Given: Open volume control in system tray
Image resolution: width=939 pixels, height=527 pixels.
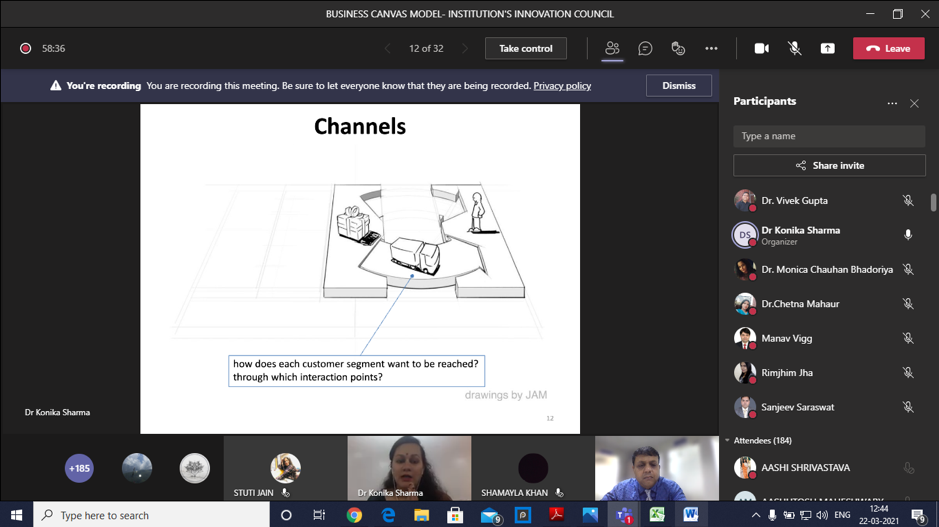Looking at the screenshot, I should pyautogui.click(x=822, y=515).
